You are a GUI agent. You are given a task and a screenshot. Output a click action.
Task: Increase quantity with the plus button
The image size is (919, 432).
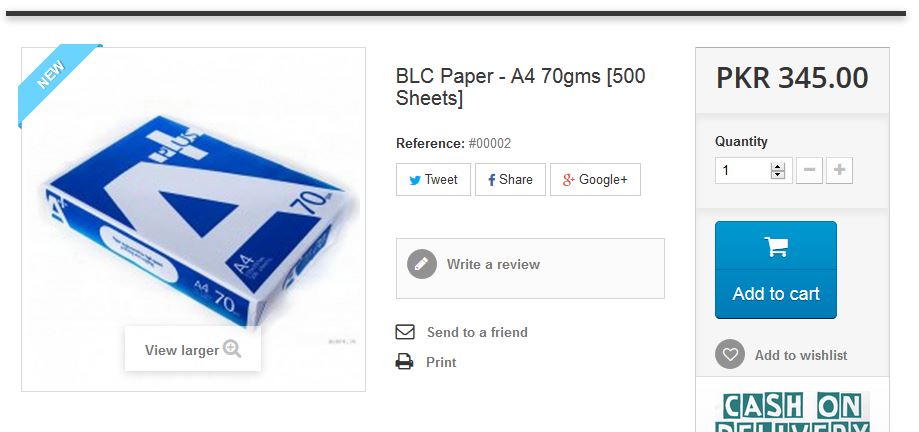tap(839, 171)
